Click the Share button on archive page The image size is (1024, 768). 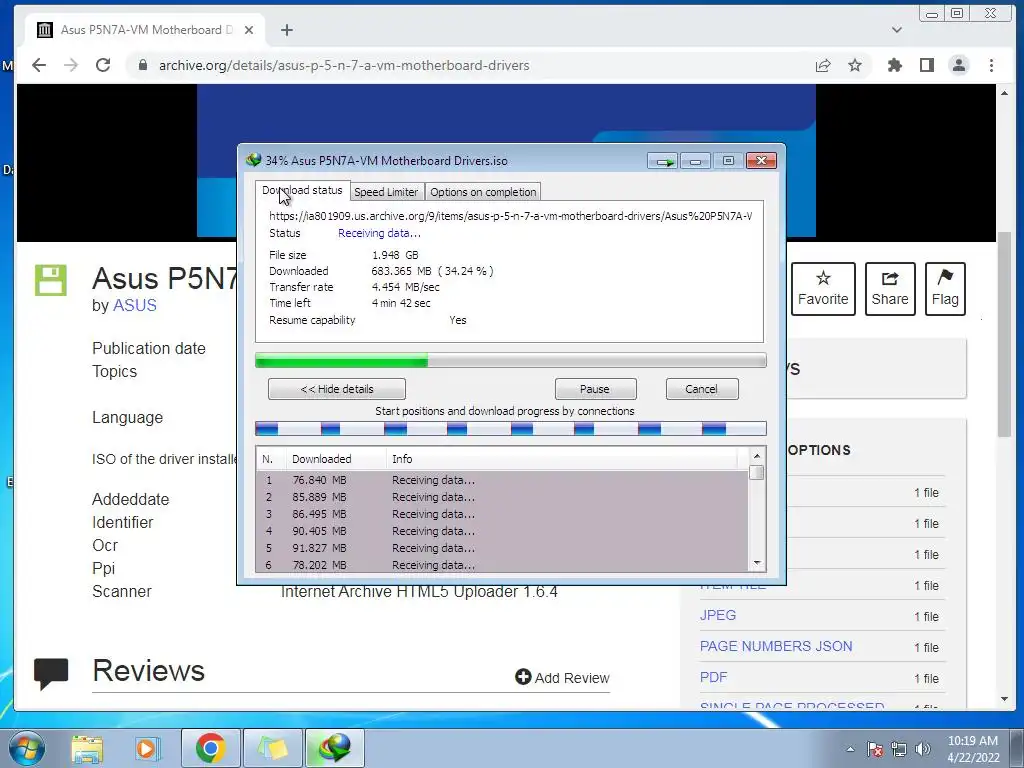(x=889, y=289)
